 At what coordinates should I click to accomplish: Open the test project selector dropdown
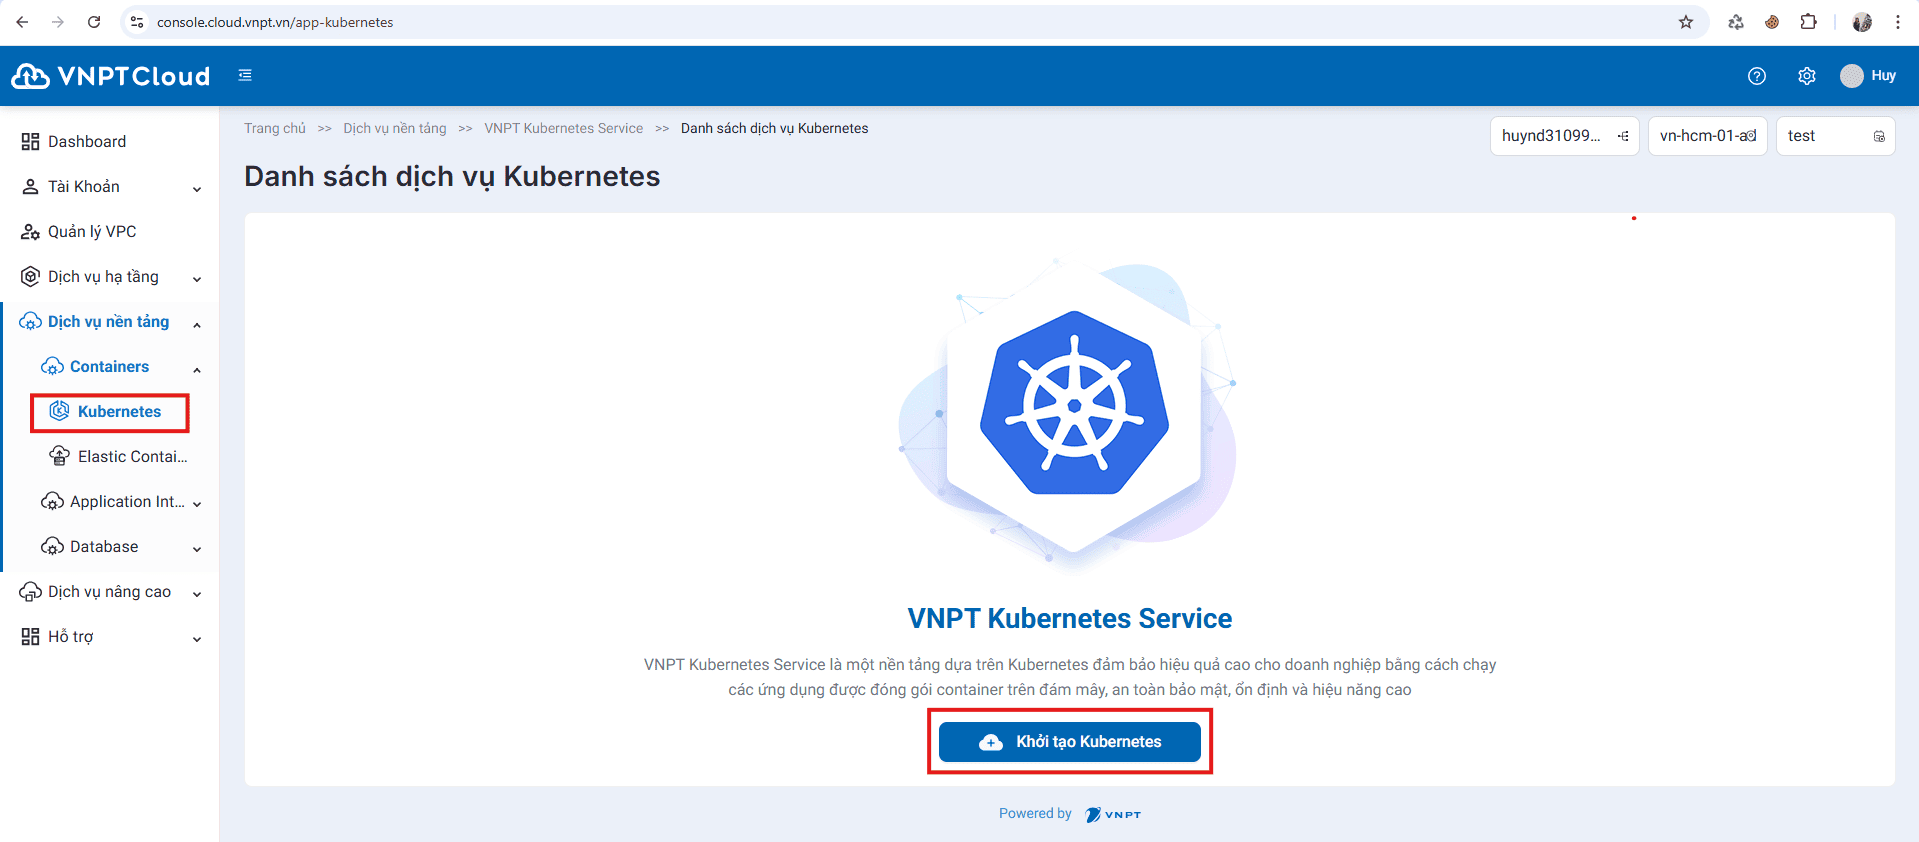click(x=1834, y=136)
